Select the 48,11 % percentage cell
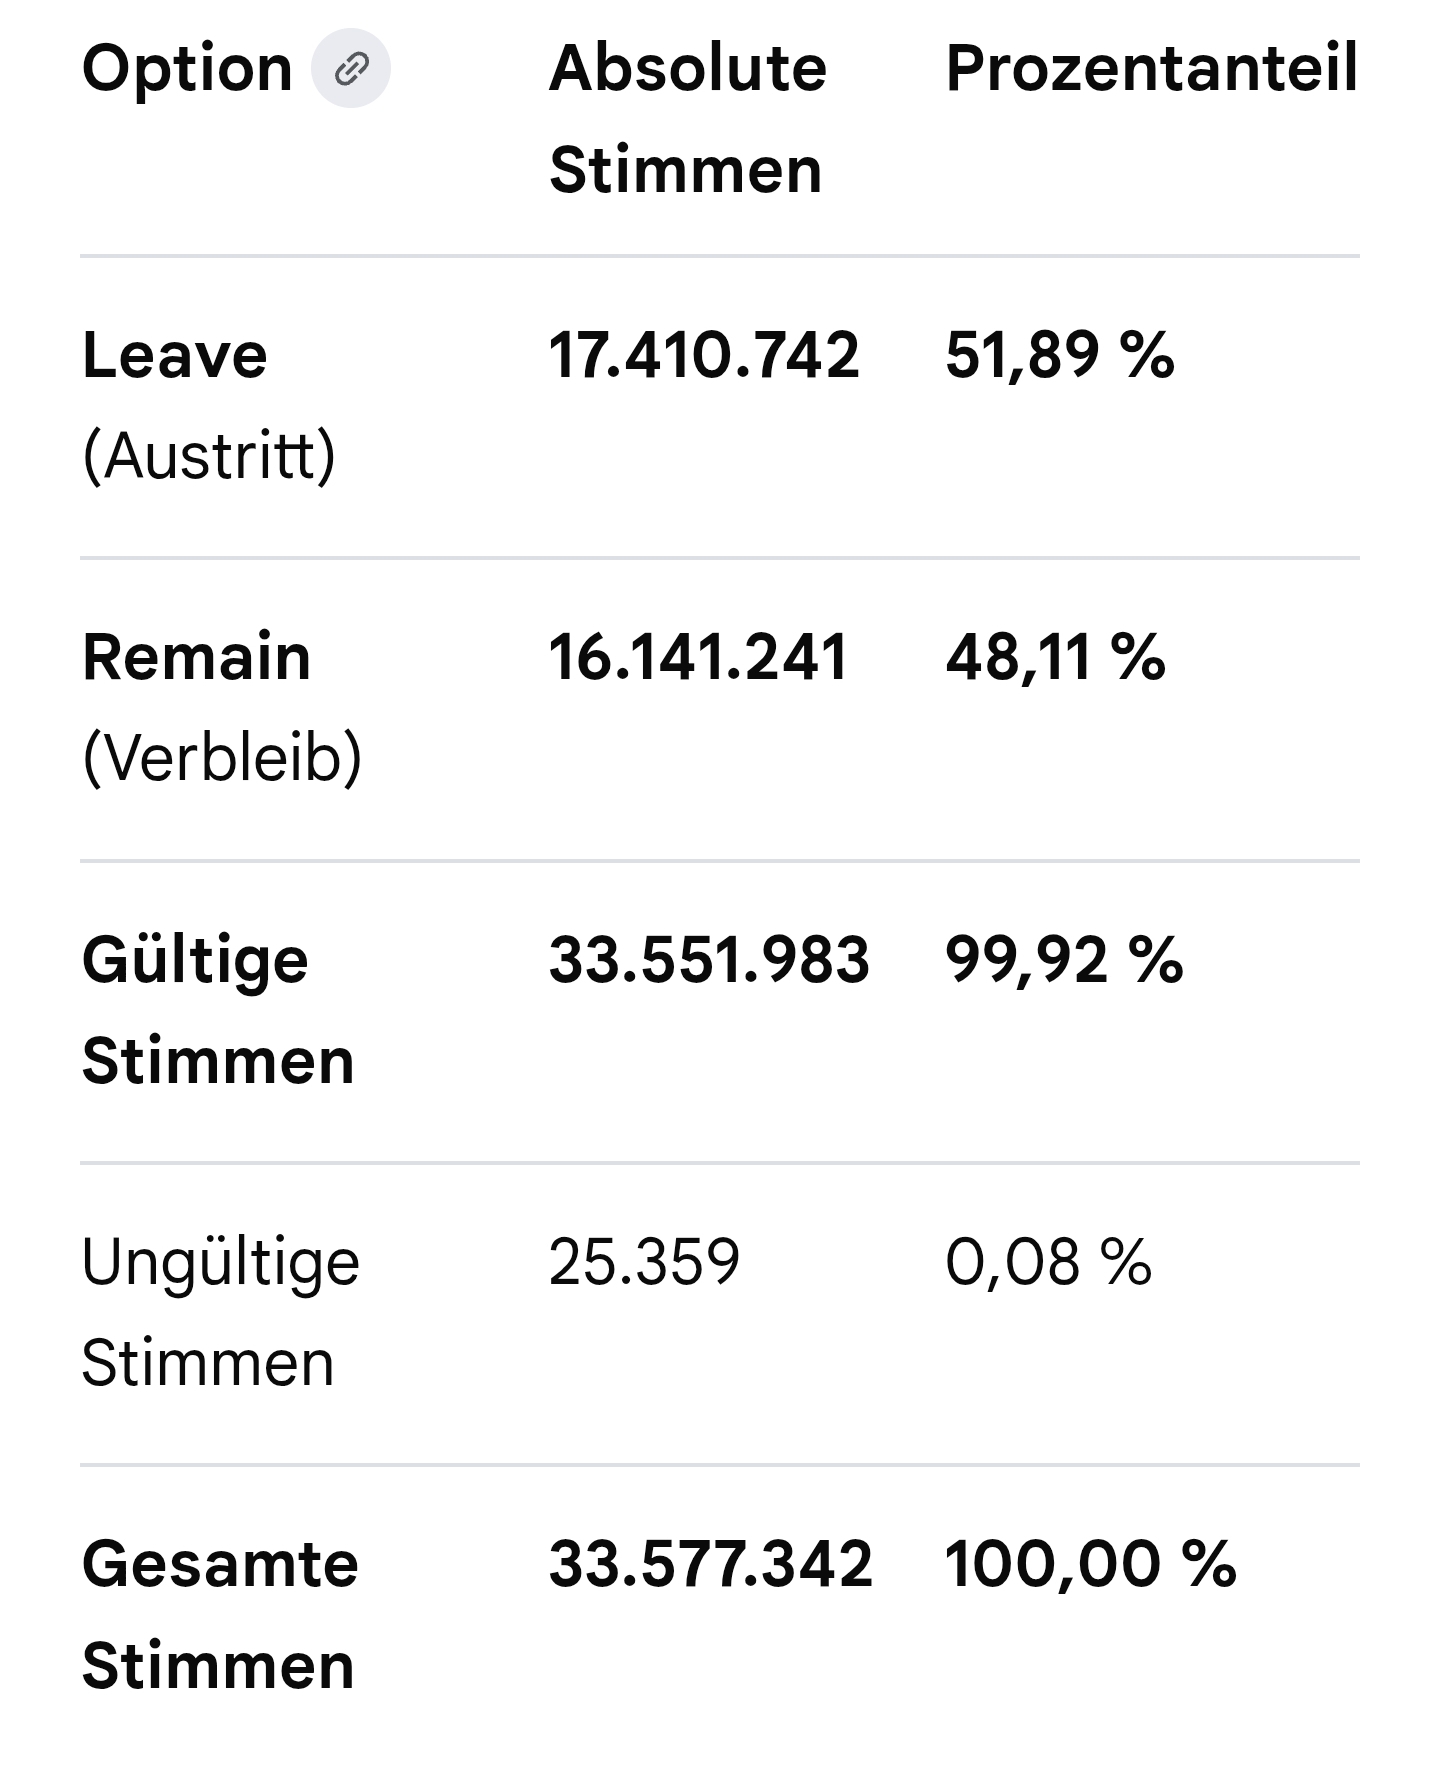 tap(1055, 658)
